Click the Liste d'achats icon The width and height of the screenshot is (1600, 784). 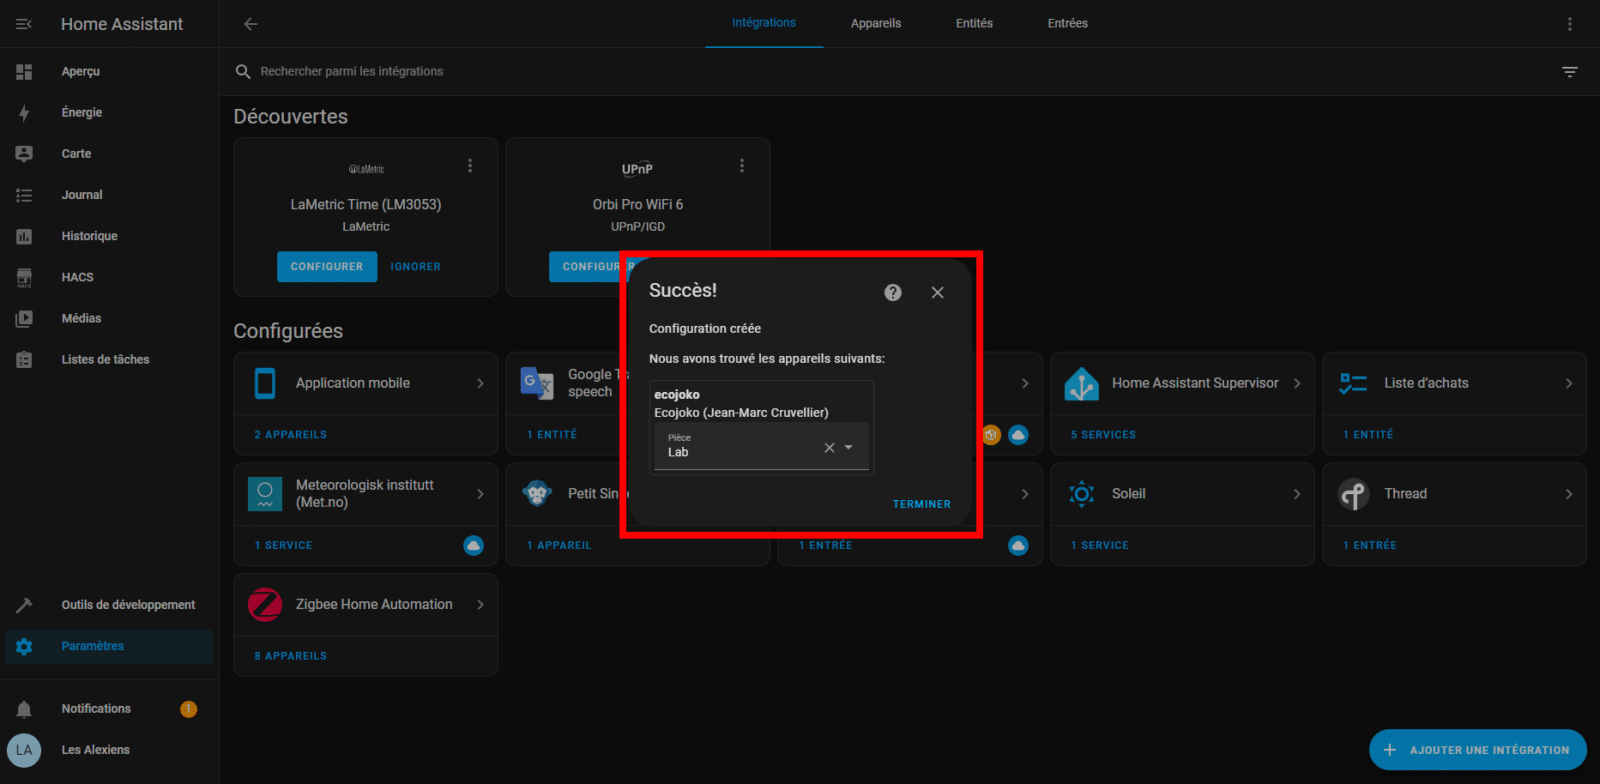click(x=1354, y=383)
